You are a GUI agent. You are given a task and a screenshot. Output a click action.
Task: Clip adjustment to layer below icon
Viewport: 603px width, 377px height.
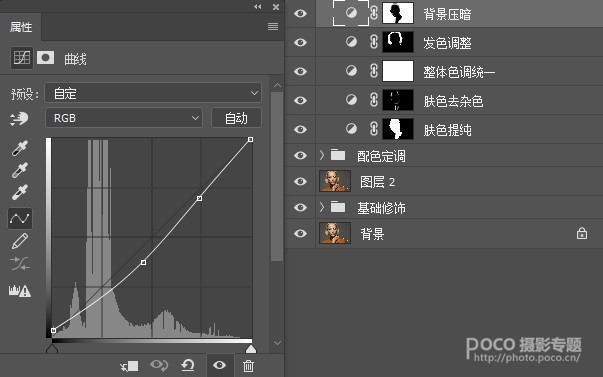pos(130,366)
